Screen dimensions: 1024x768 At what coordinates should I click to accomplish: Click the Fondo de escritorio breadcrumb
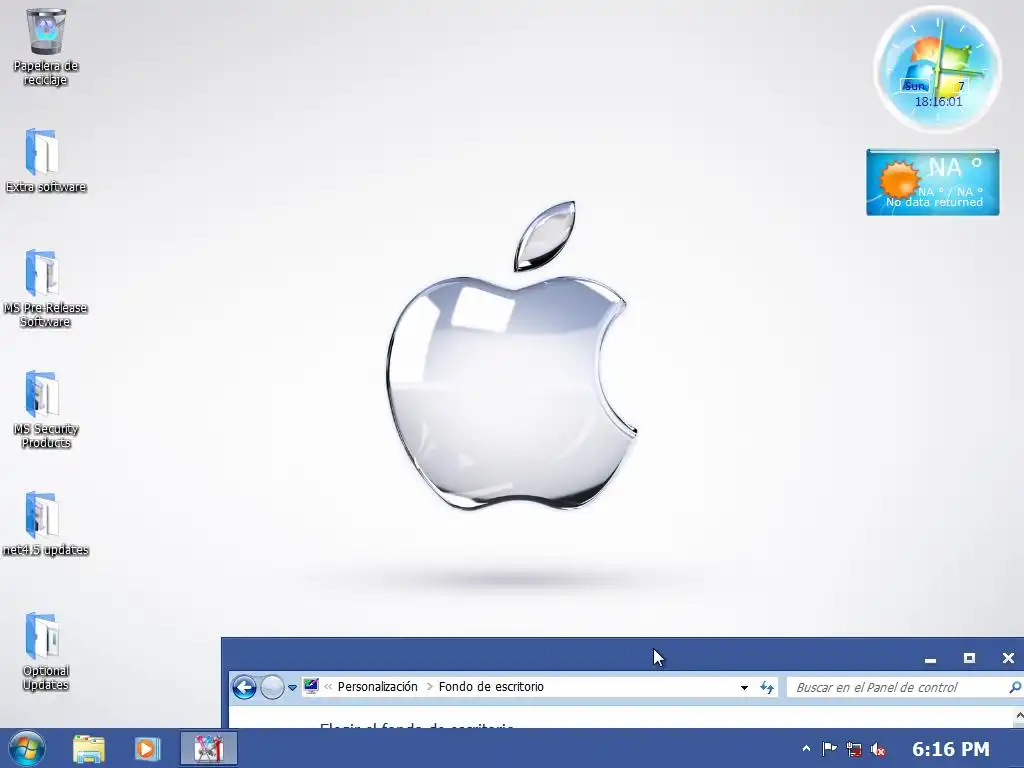(491, 686)
